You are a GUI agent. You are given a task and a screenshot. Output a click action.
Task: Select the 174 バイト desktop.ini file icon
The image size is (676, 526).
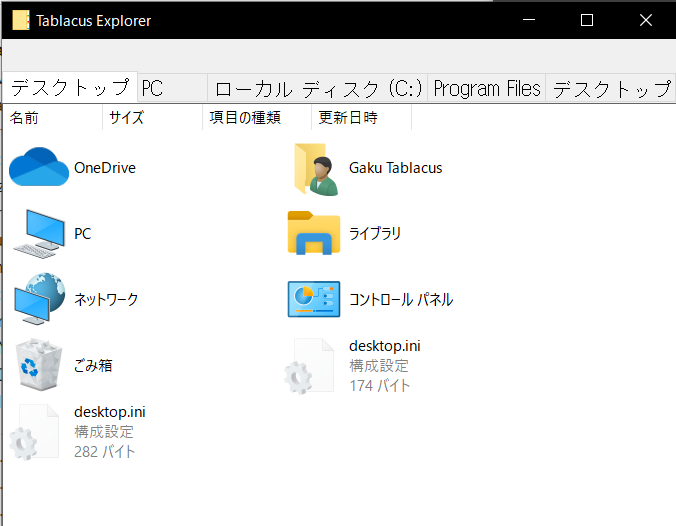point(309,366)
